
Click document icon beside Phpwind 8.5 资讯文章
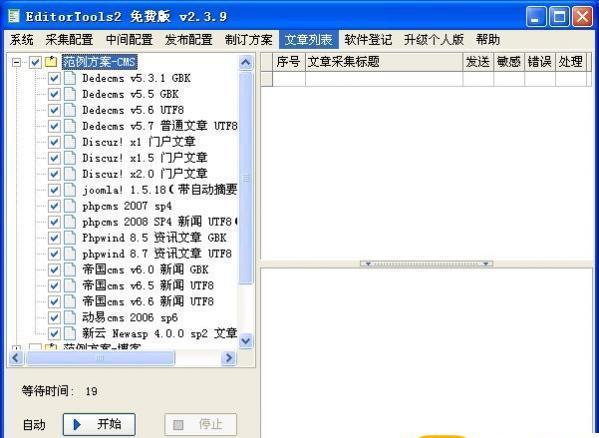tap(70, 238)
